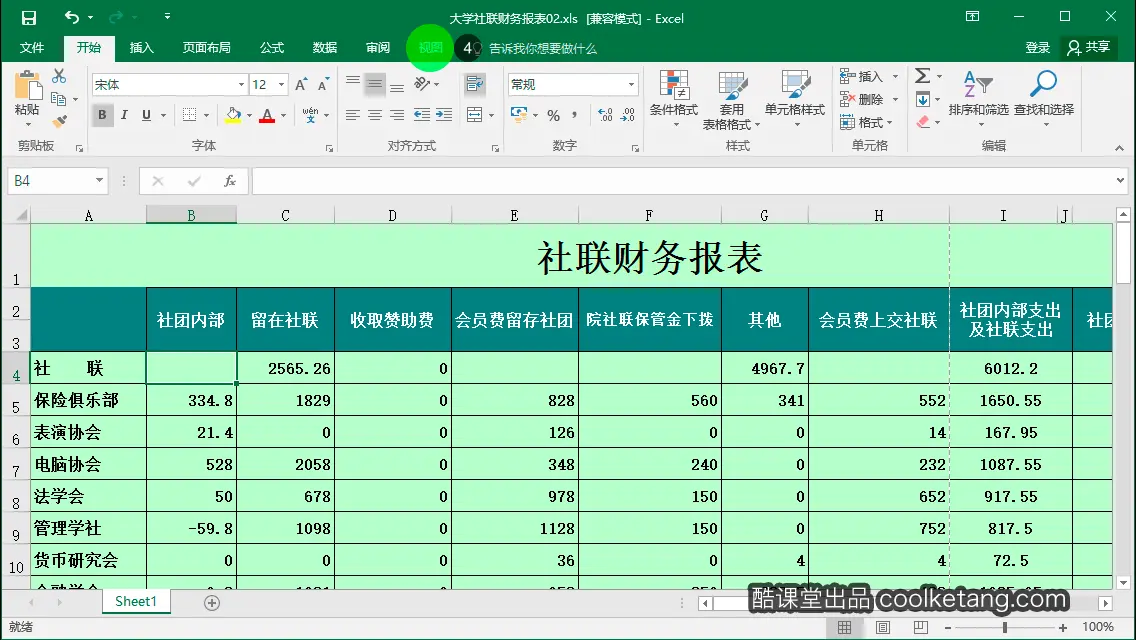The width and height of the screenshot is (1136, 640).
Task: Toggle Bold formatting
Action: click(102, 115)
